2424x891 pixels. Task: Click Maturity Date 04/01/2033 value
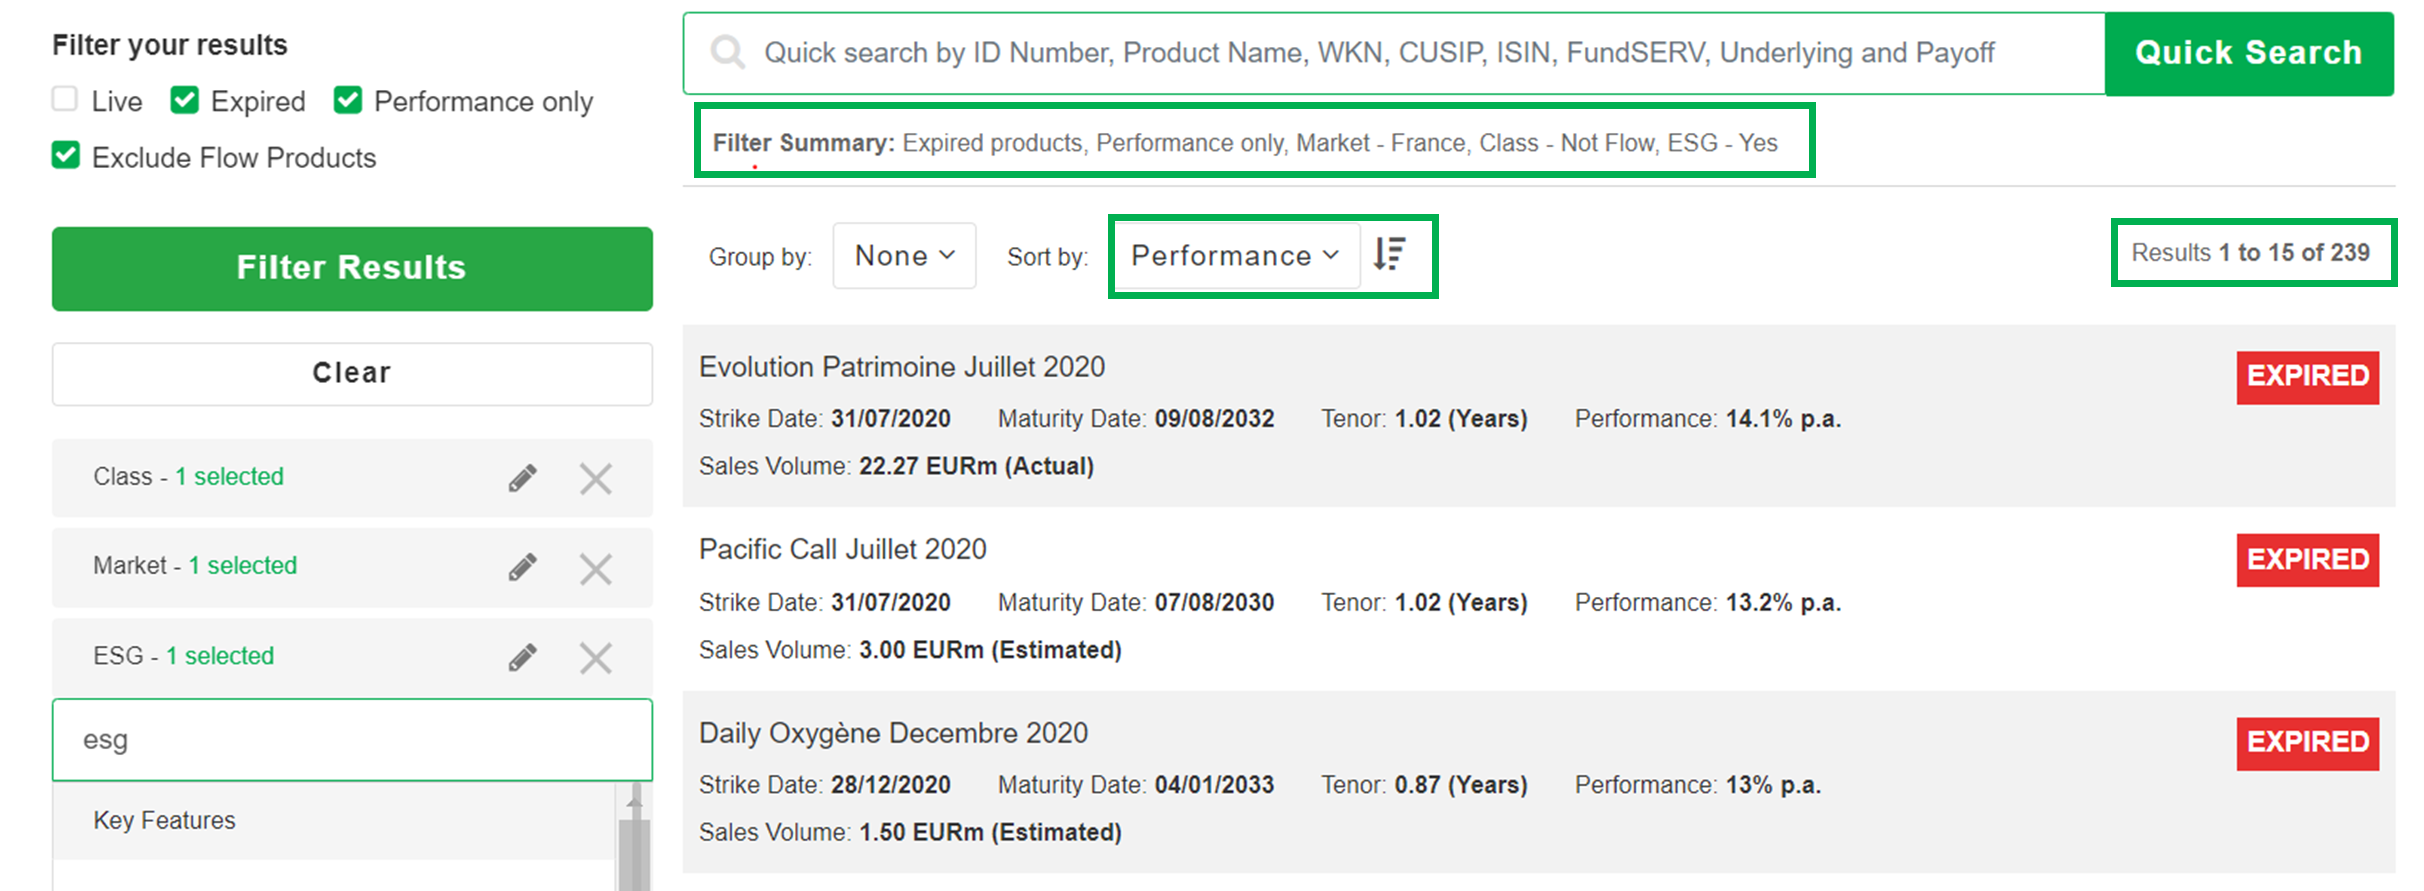[x=1214, y=785]
